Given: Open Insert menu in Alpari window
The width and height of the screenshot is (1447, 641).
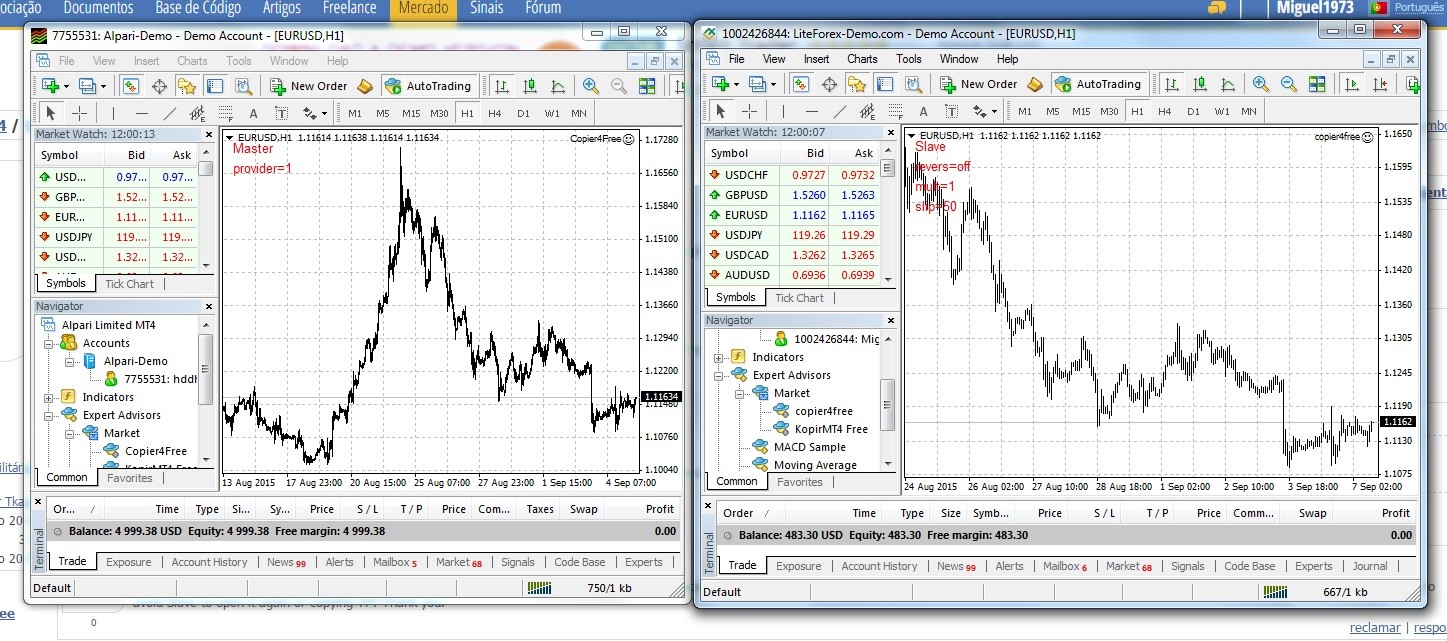Looking at the screenshot, I should pos(146,61).
